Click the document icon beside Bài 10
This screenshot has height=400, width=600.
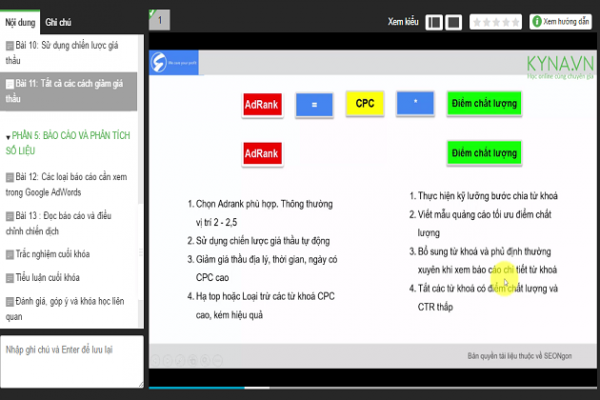tap(10, 46)
